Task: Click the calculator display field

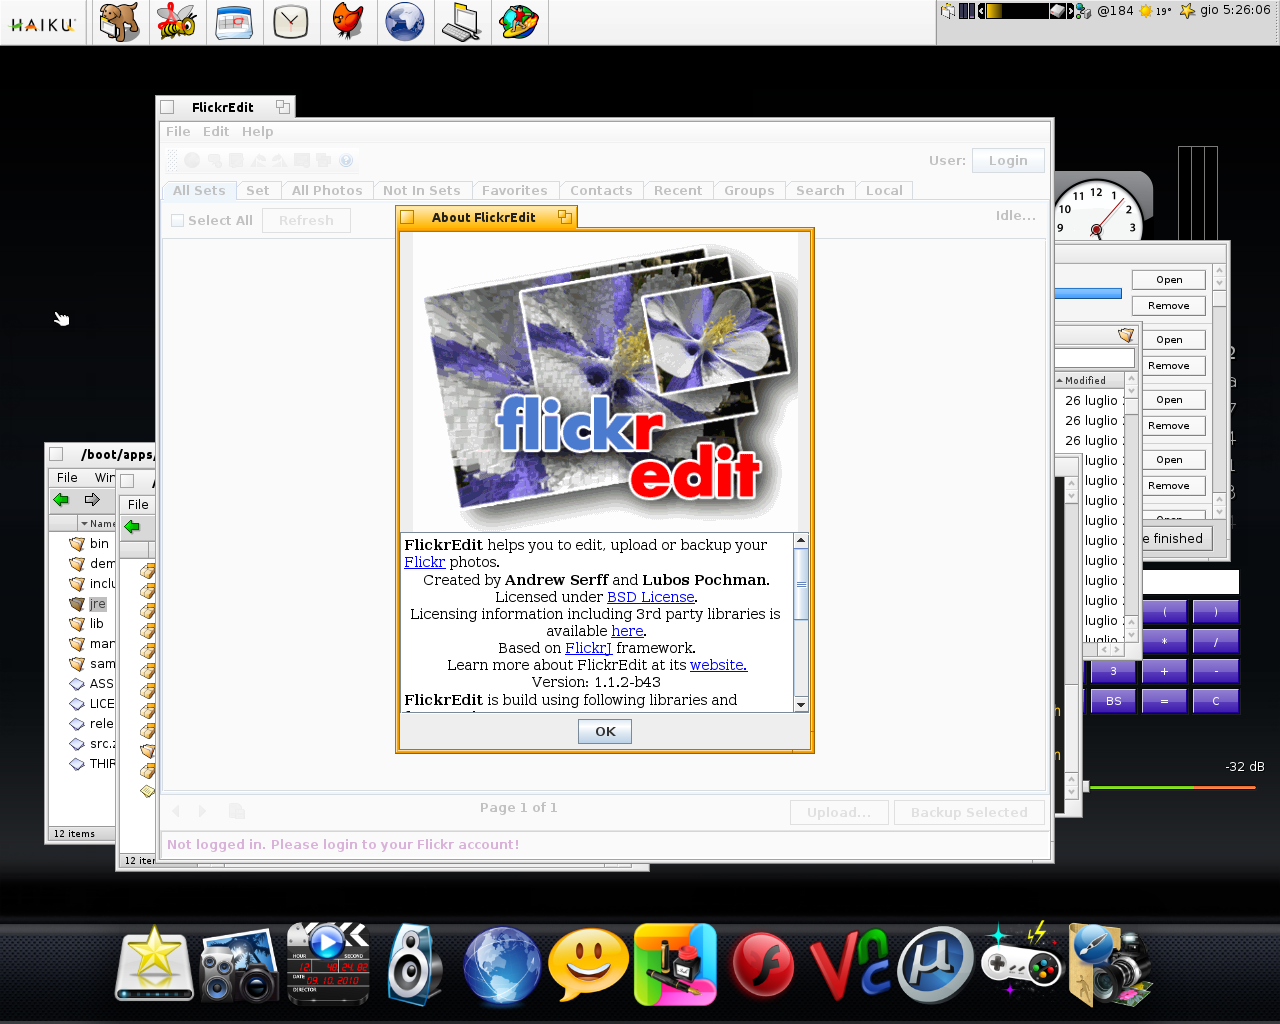Action: (x=1190, y=582)
